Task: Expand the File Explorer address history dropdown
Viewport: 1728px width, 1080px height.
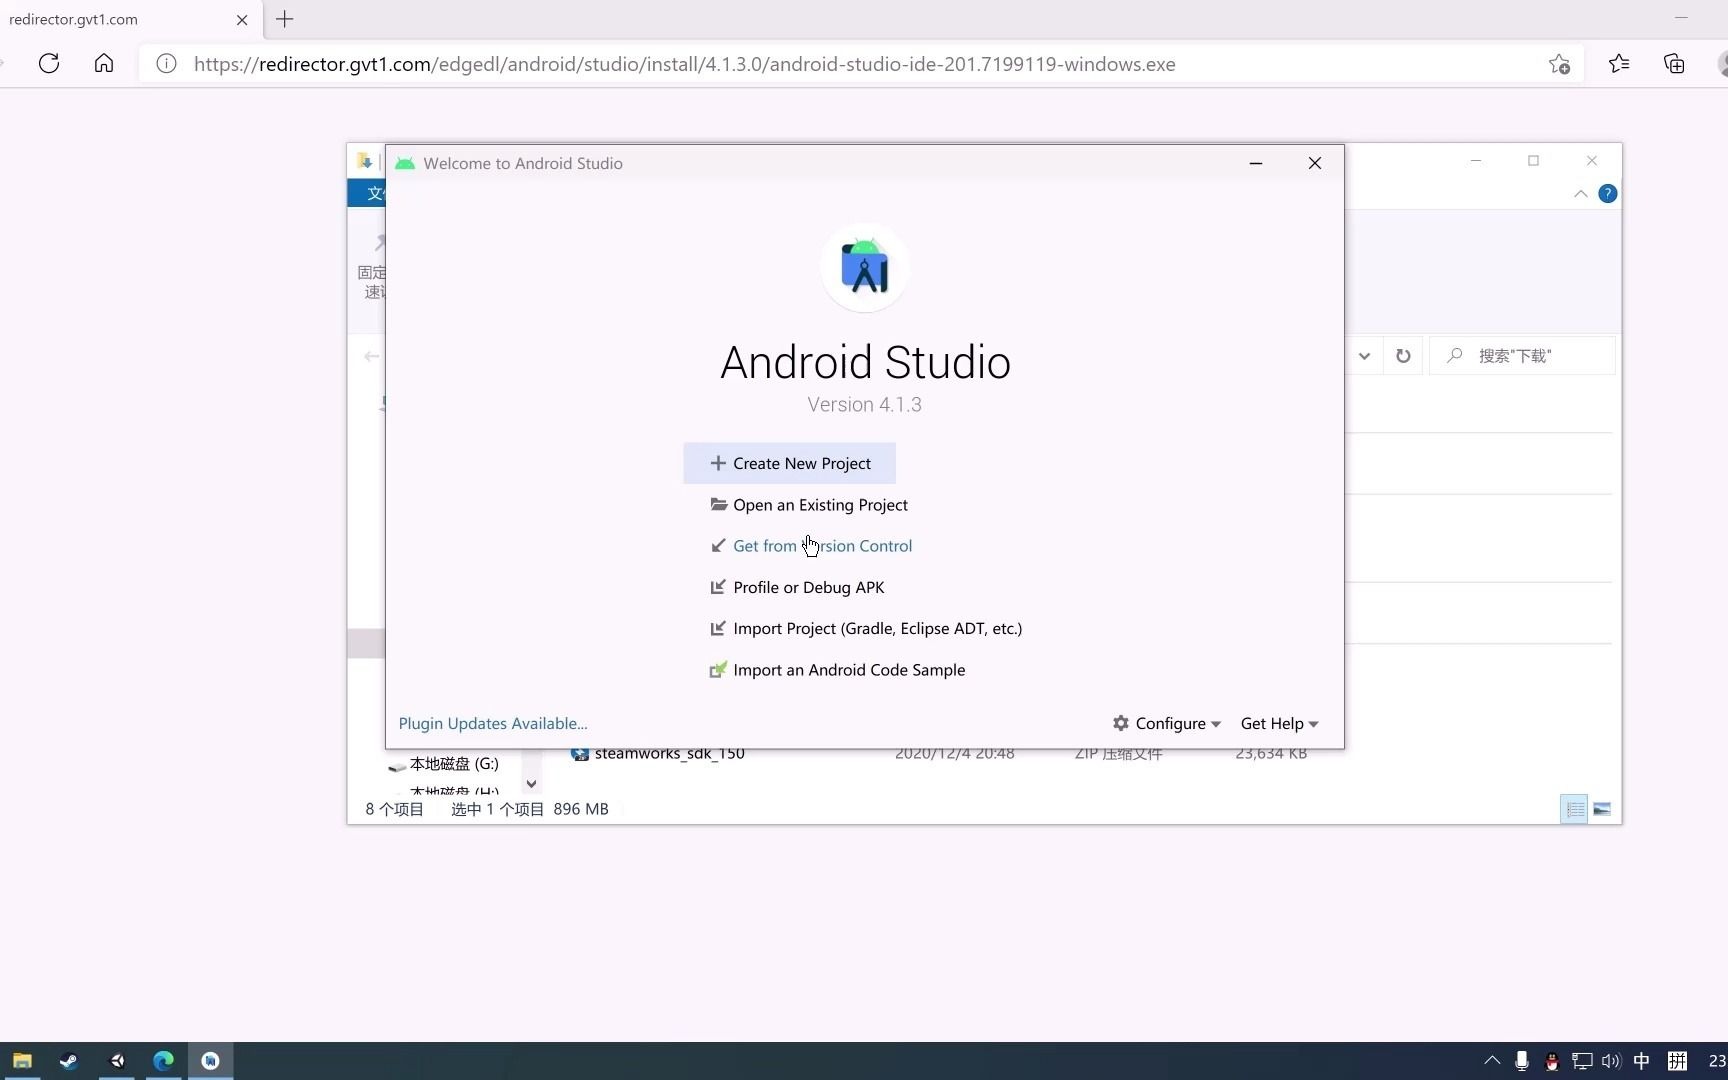Action: [x=1364, y=356]
